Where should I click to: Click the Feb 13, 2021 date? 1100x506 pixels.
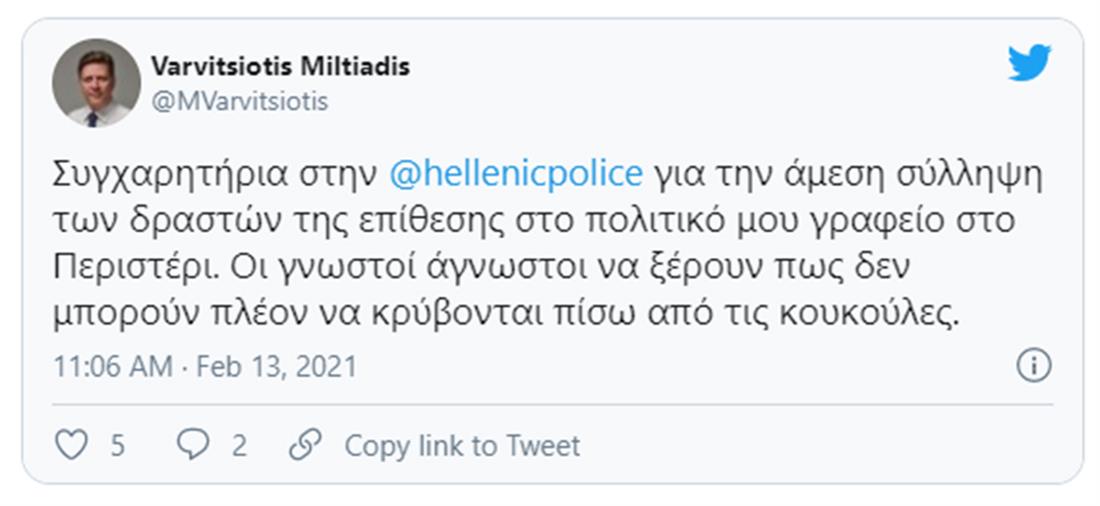click(276, 366)
